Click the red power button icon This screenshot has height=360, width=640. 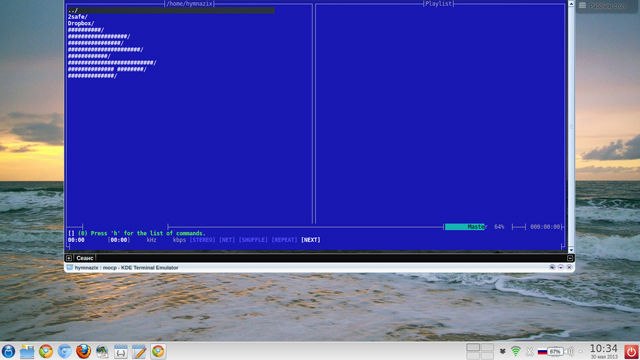click(631, 352)
